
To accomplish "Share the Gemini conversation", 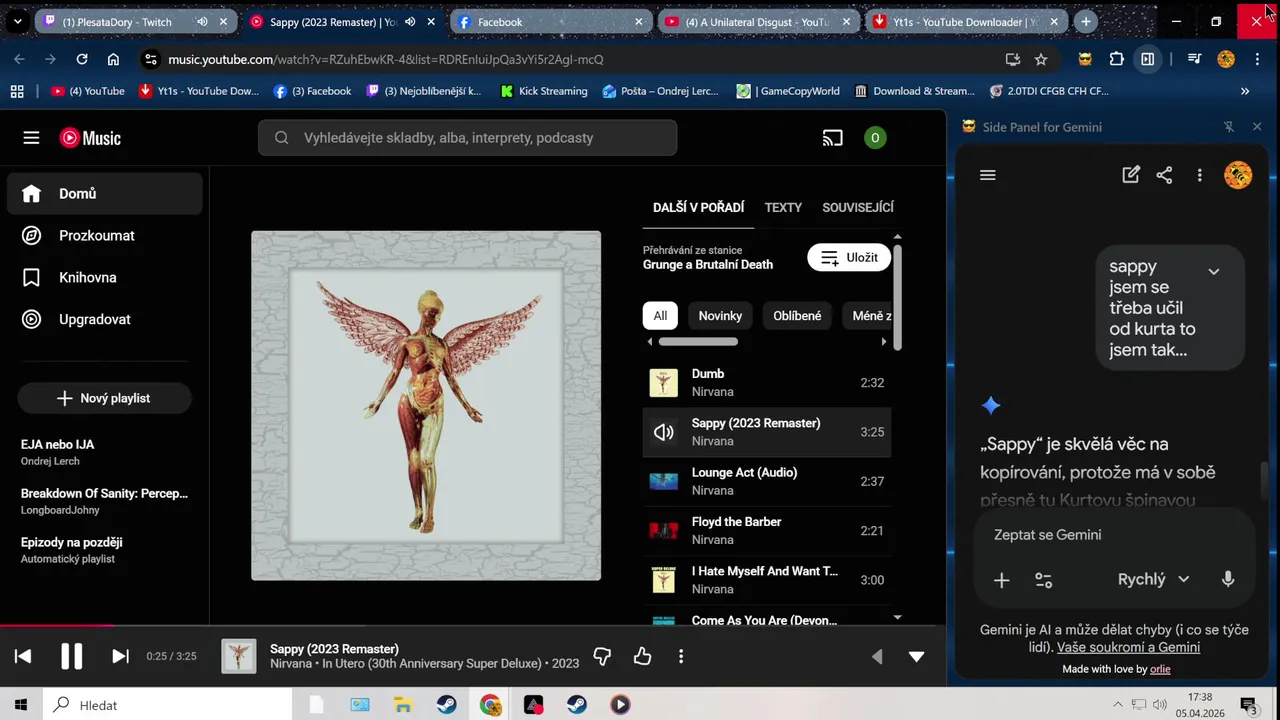I will pos(1164,175).
